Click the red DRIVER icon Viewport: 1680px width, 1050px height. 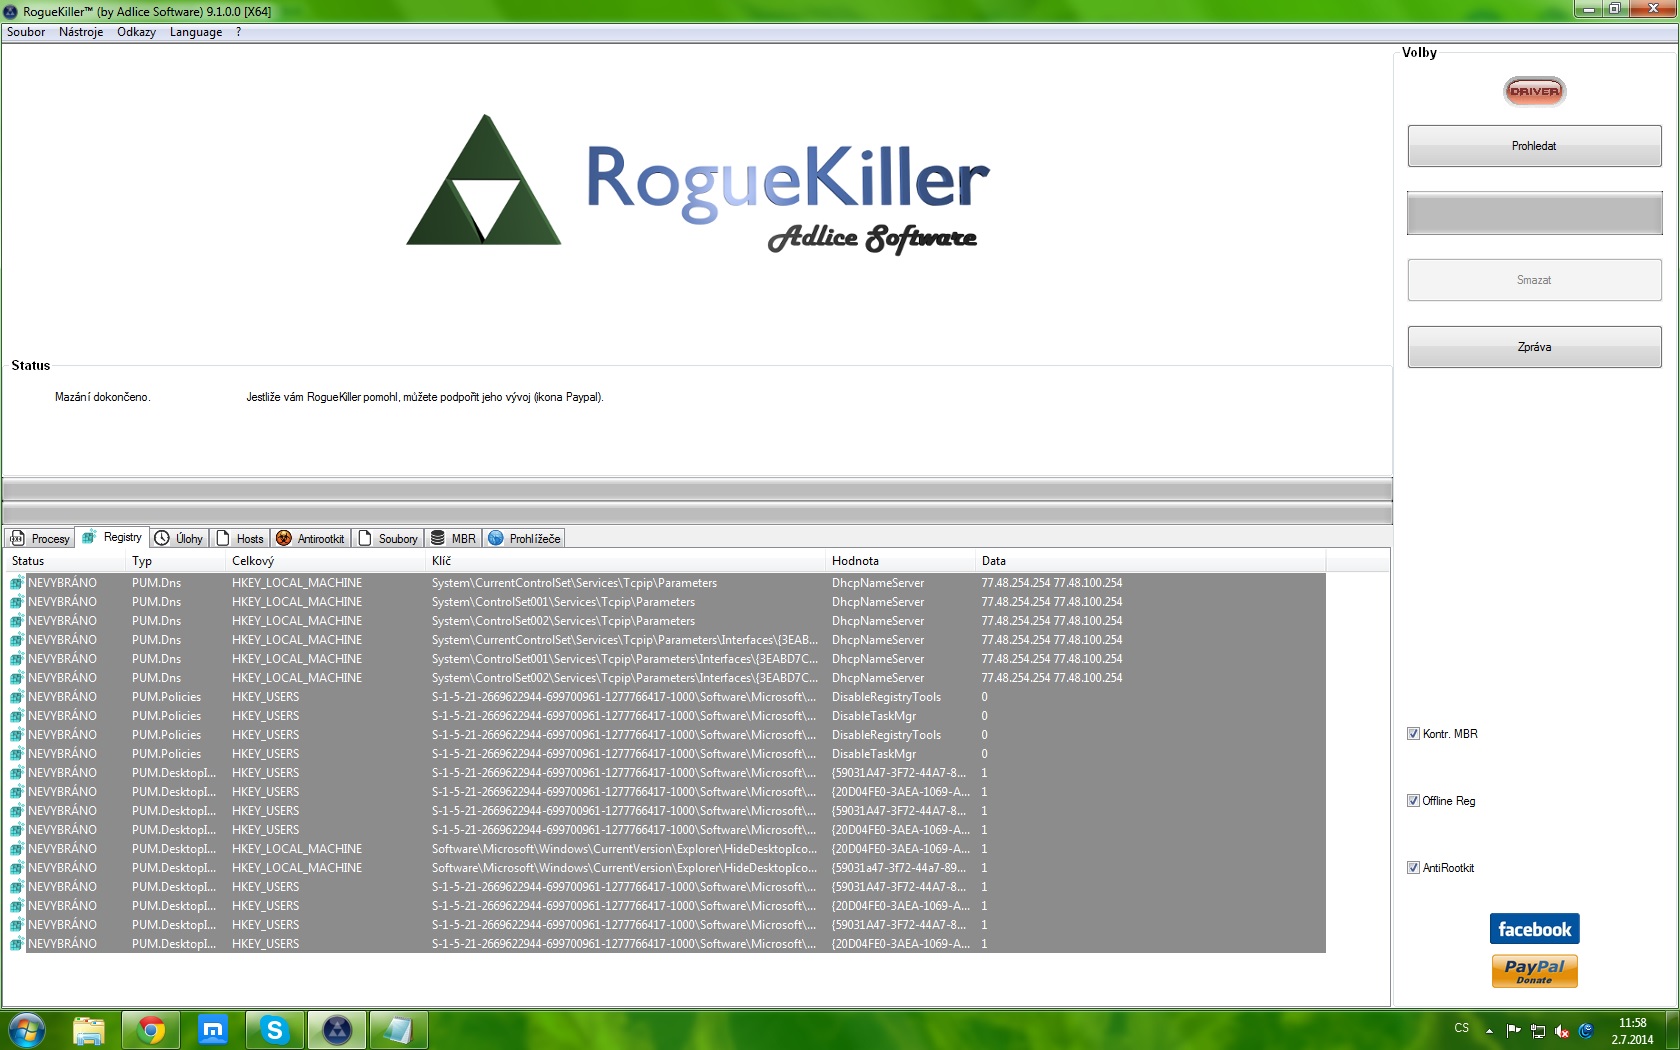point(1534,91)
